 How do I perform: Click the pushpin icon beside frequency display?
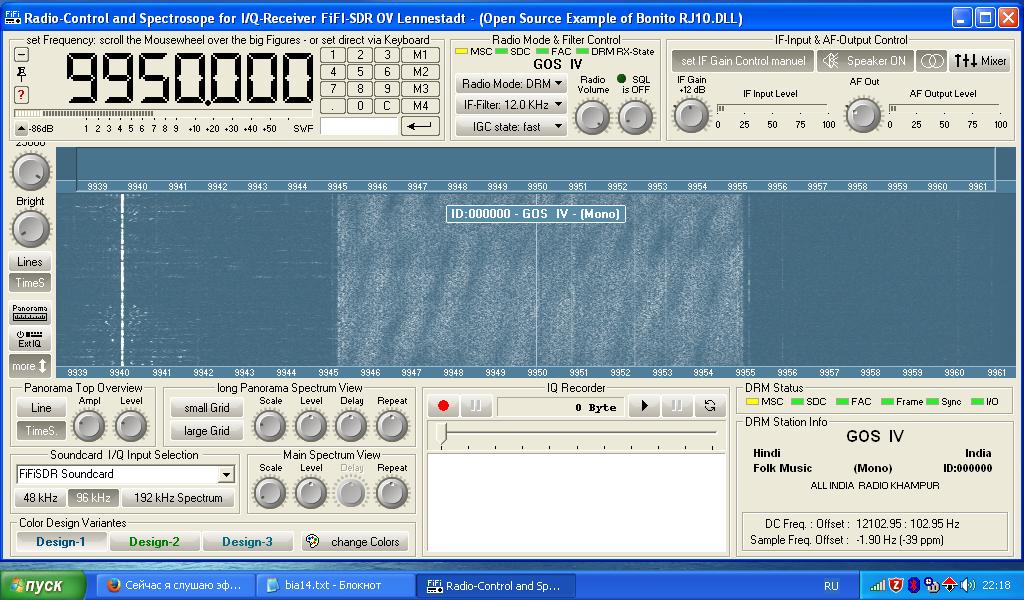[21, 73]
